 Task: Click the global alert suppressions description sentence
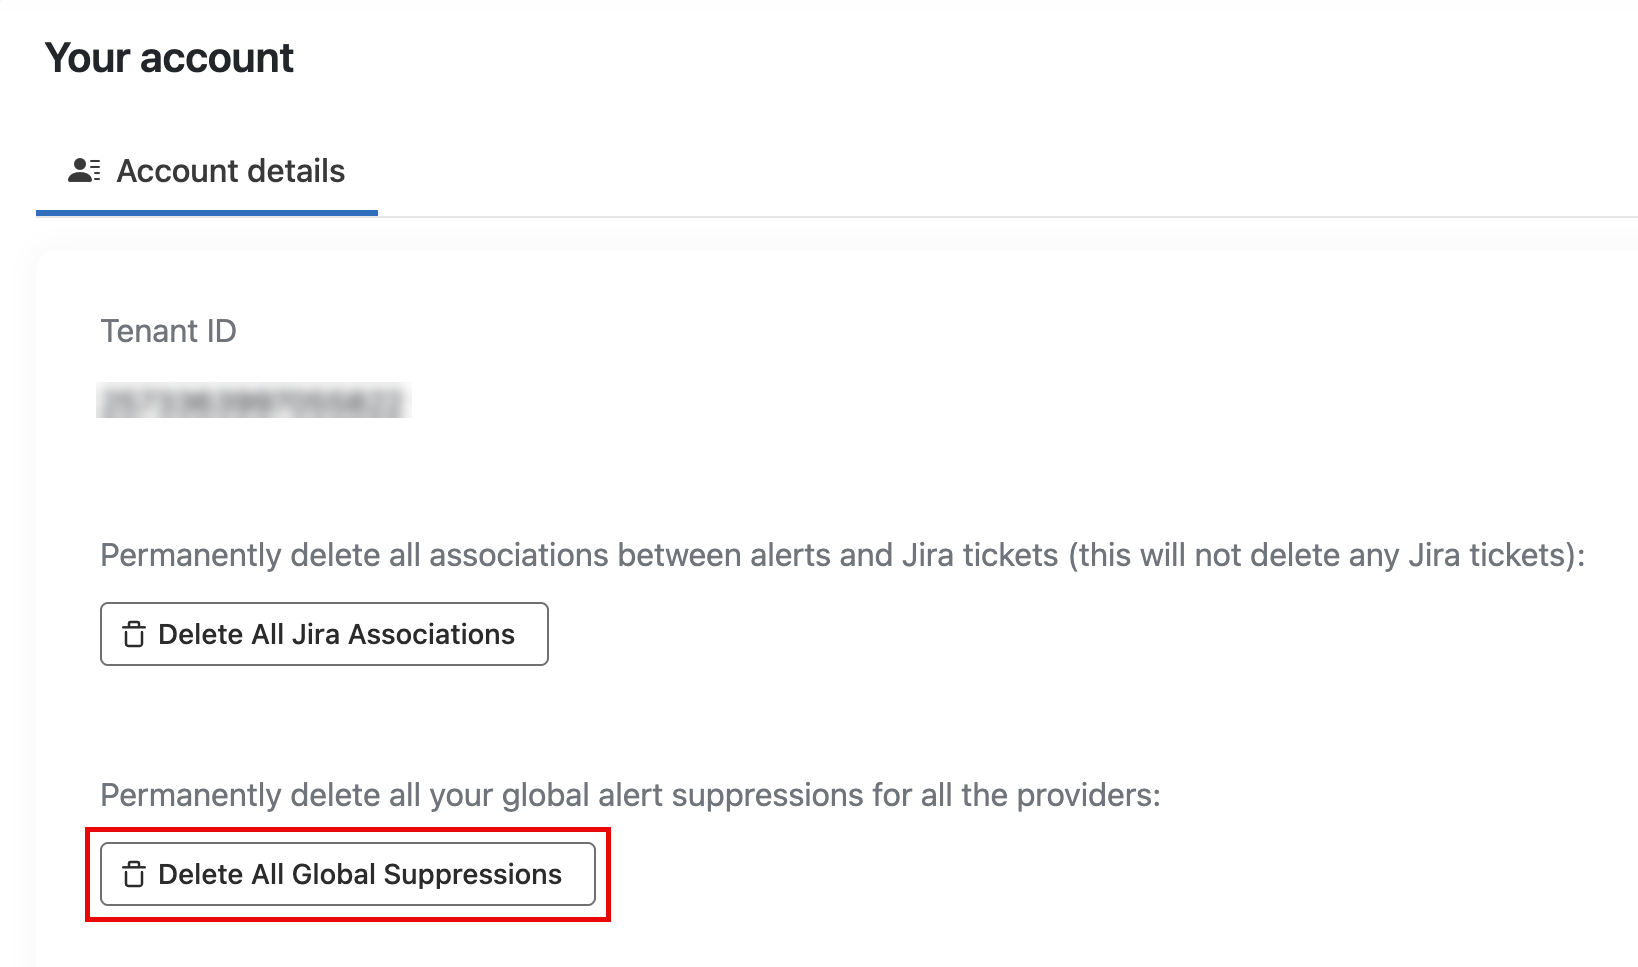[x=630, y=795]
